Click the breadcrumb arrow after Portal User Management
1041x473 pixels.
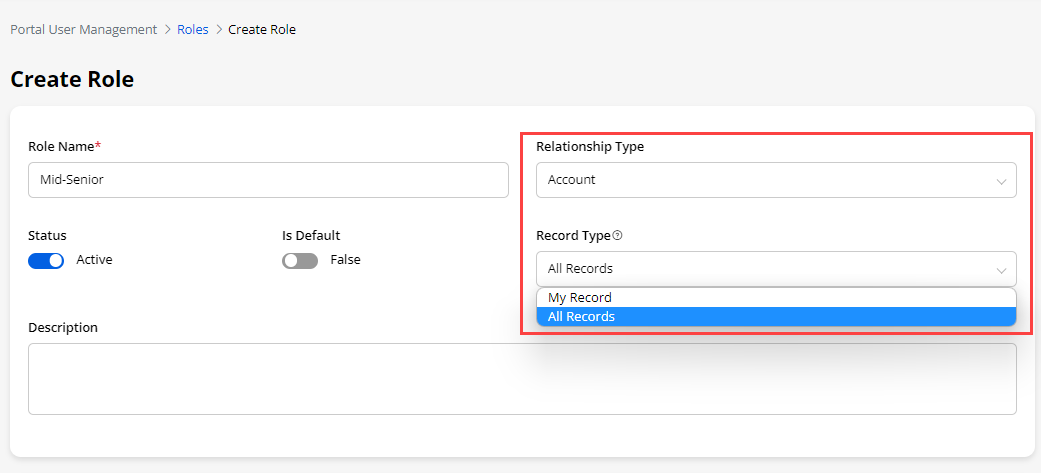pyautogui.click(x=167, y=30)
